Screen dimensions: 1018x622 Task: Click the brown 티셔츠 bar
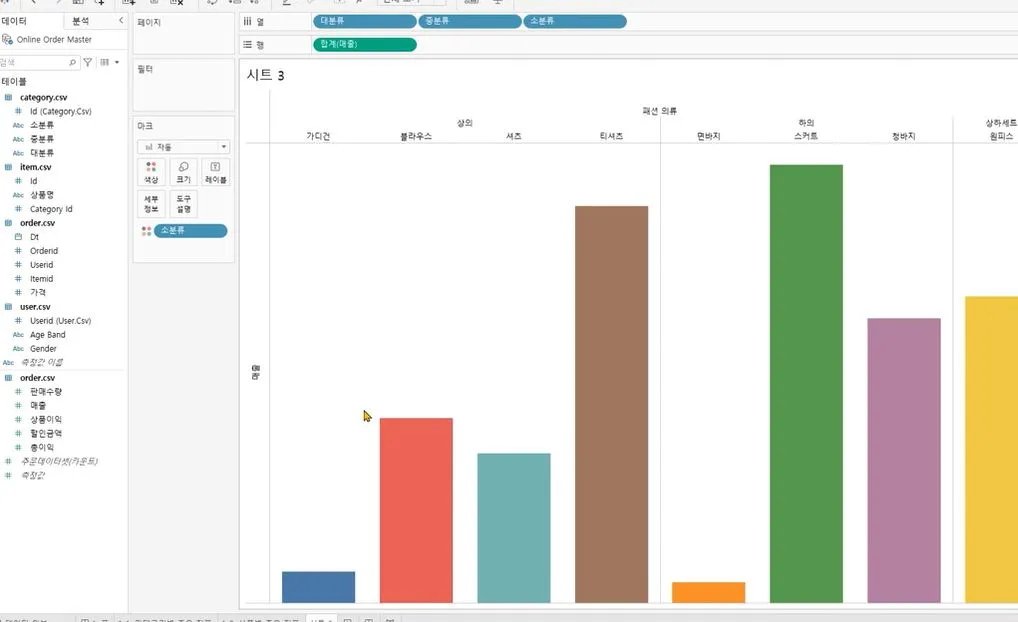pos(612,404)
